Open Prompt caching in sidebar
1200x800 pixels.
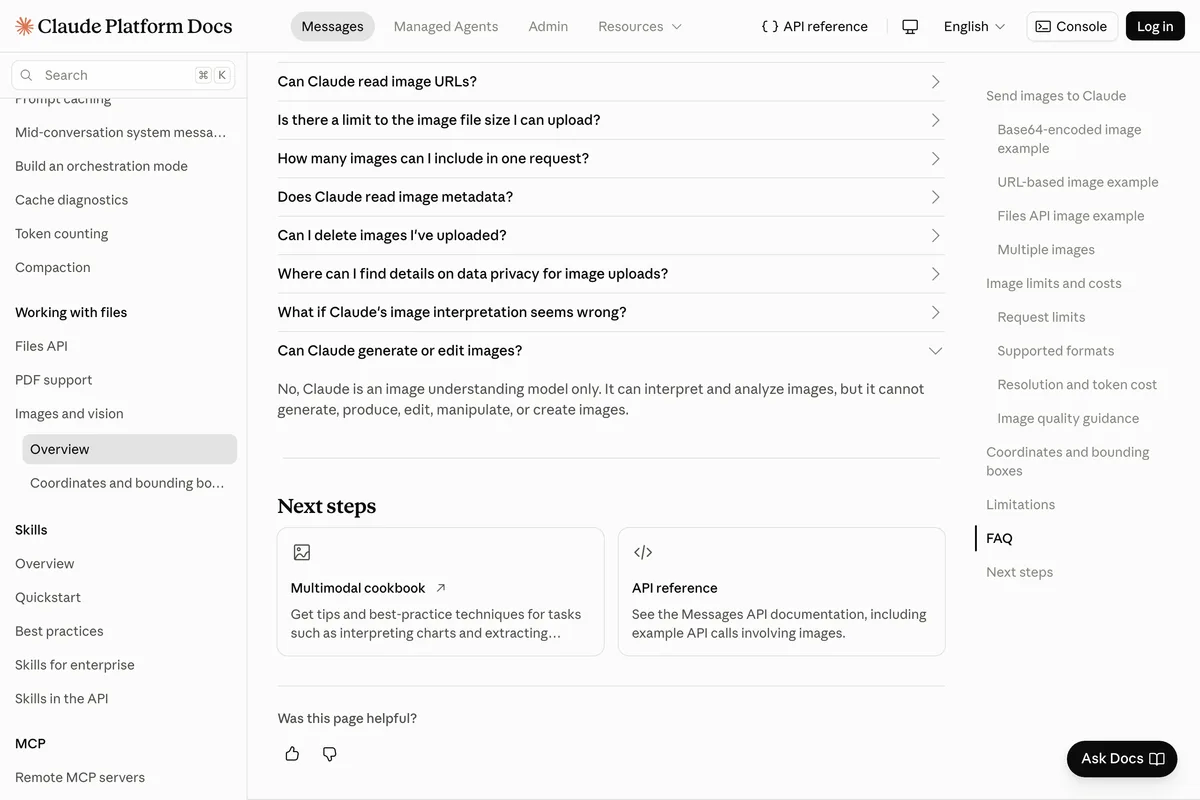click(63, 99)
